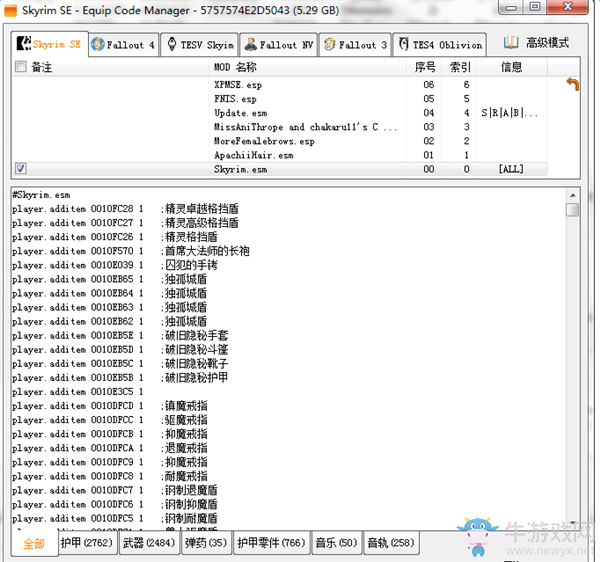Select code line 0010FC28 精灵卓越格挡盾

[x=126, y=209]
